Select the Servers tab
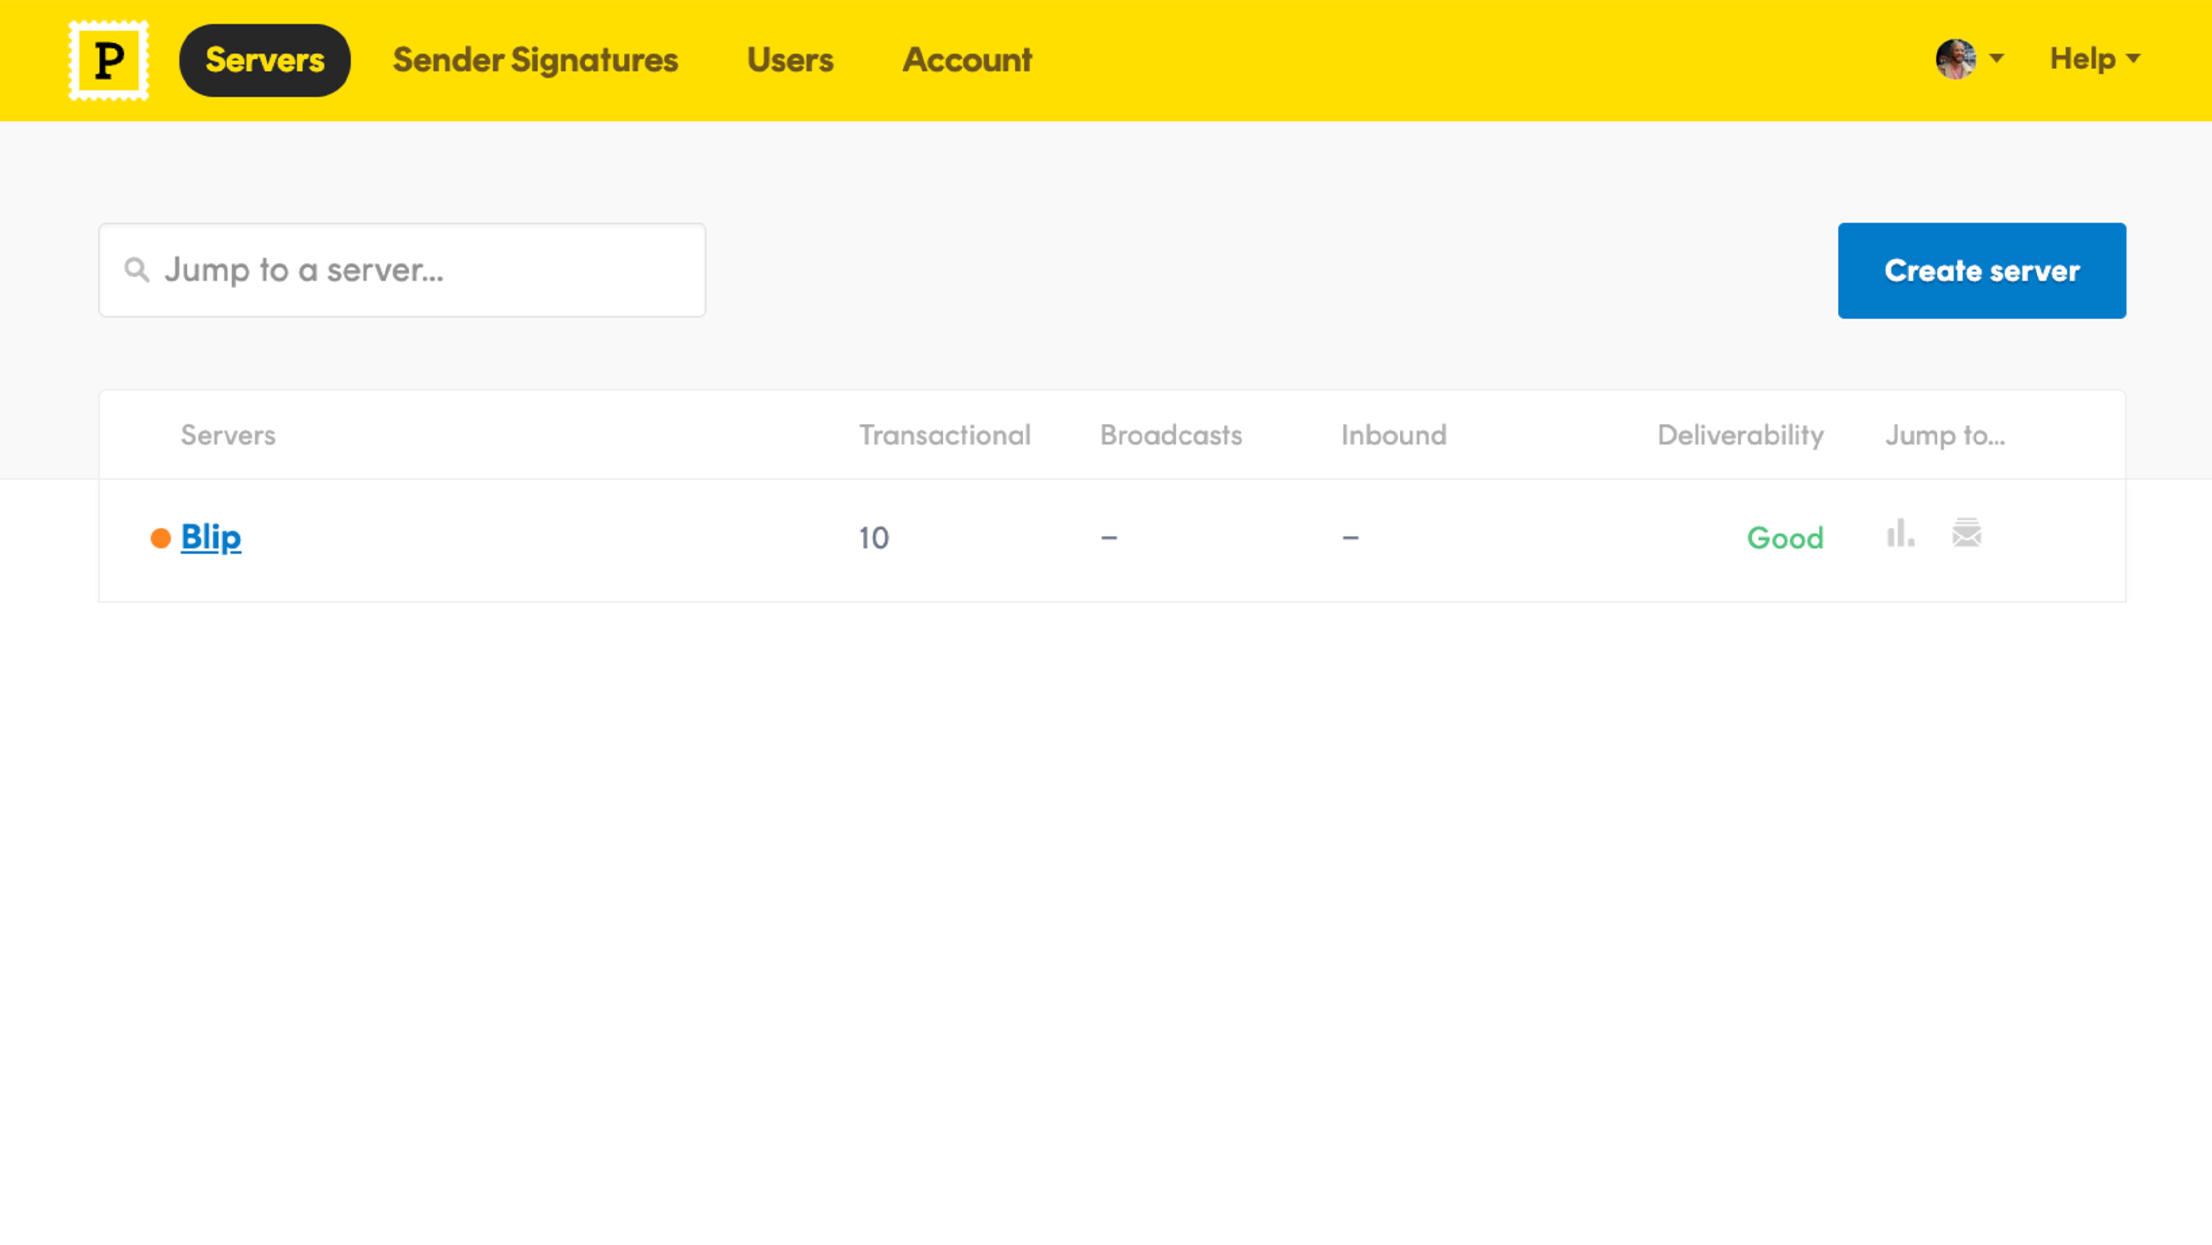 (x=264, y=60)
